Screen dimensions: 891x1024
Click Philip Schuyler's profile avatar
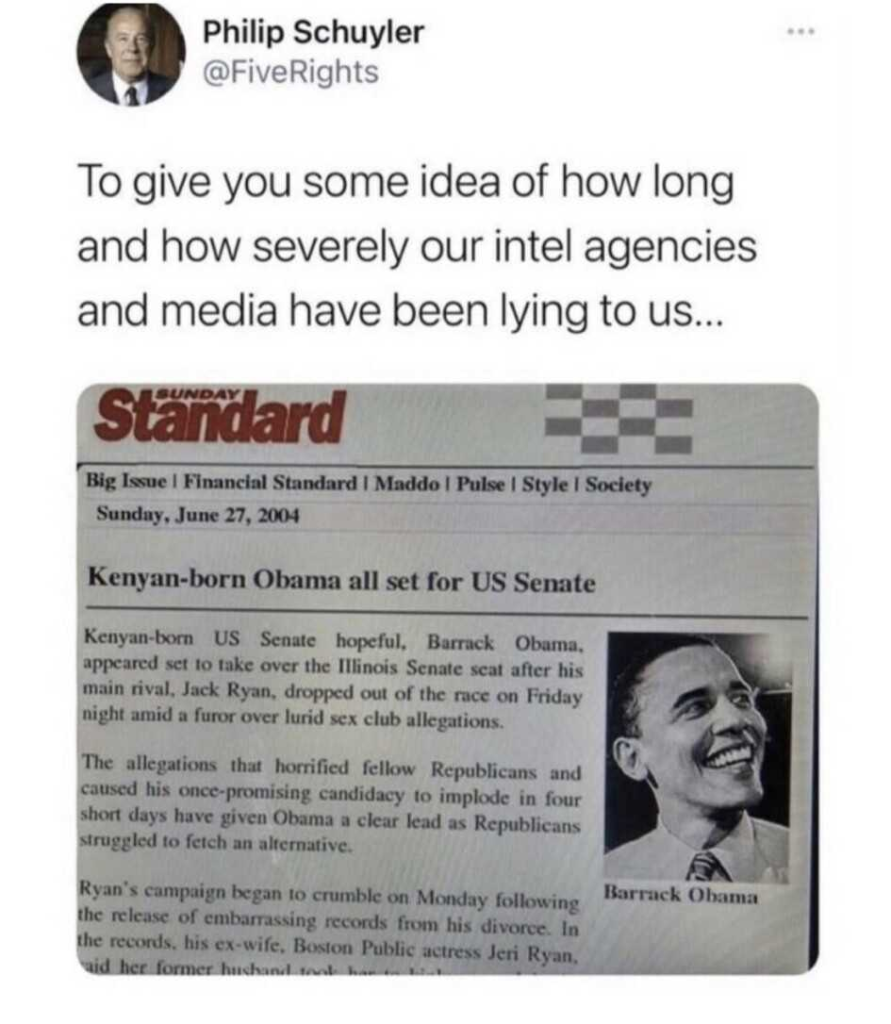pyautogui.click(x=131, y=56)
